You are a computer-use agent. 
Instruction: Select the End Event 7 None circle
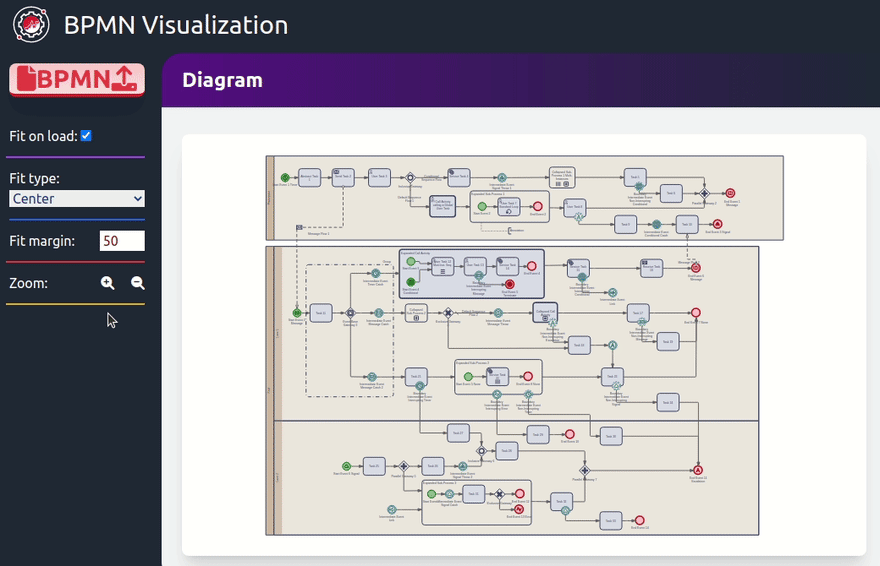[x=696, y=312]
